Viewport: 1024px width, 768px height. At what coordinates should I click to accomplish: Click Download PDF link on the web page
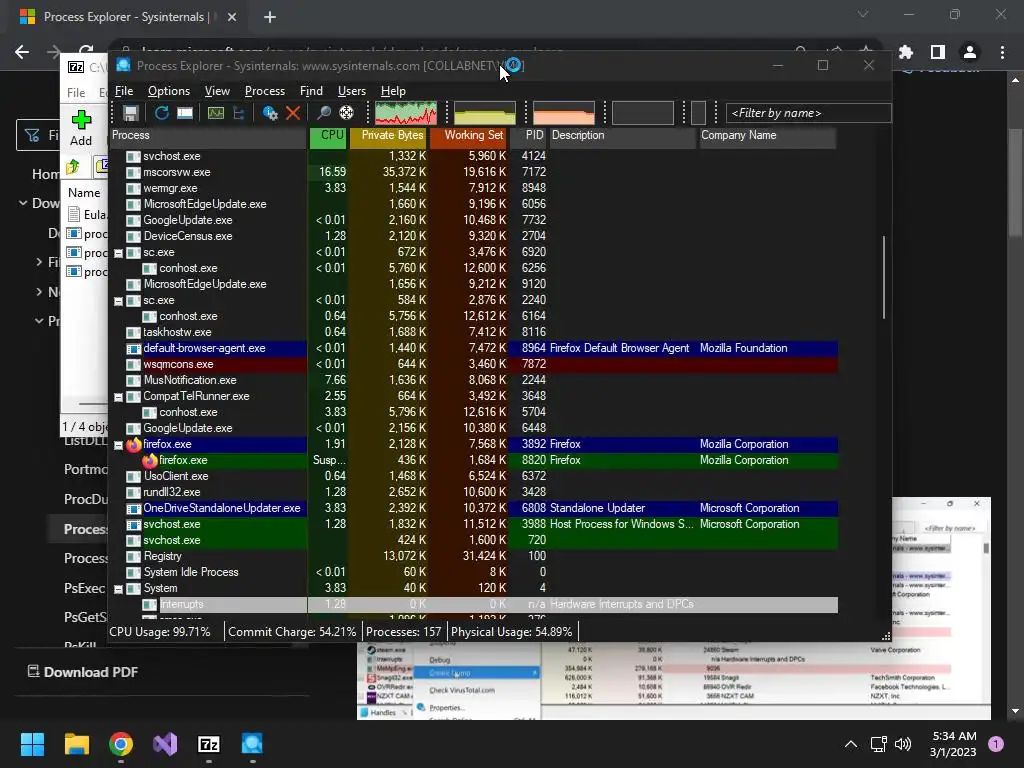coord(83,672)
